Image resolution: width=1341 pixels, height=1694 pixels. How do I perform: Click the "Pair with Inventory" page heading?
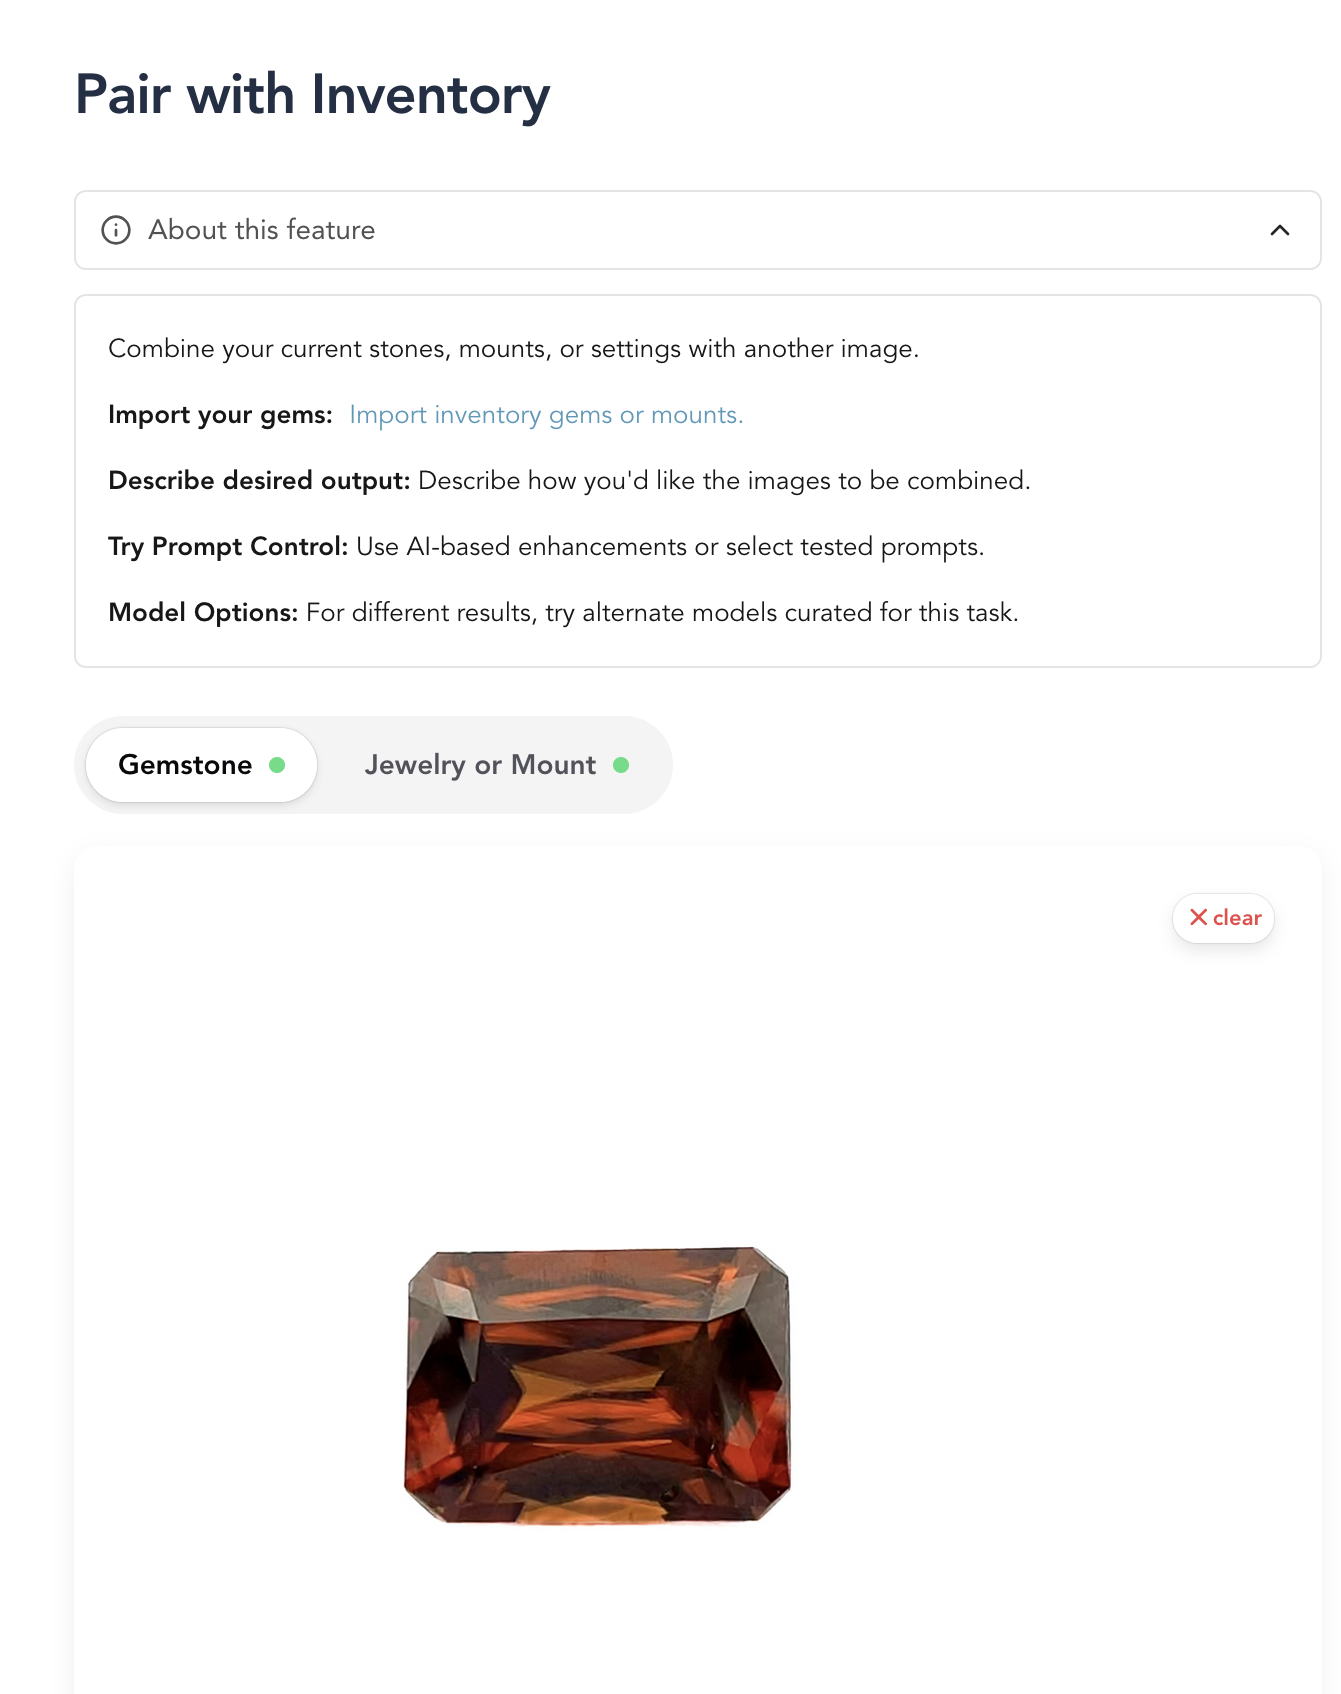311,95
